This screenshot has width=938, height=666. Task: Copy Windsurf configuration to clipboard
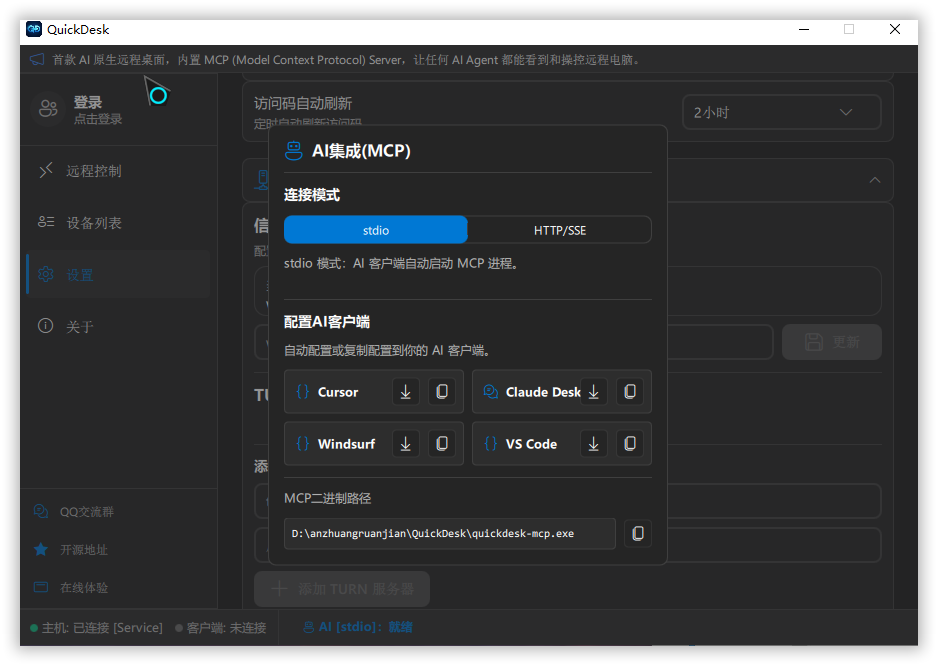pos(442,444)
